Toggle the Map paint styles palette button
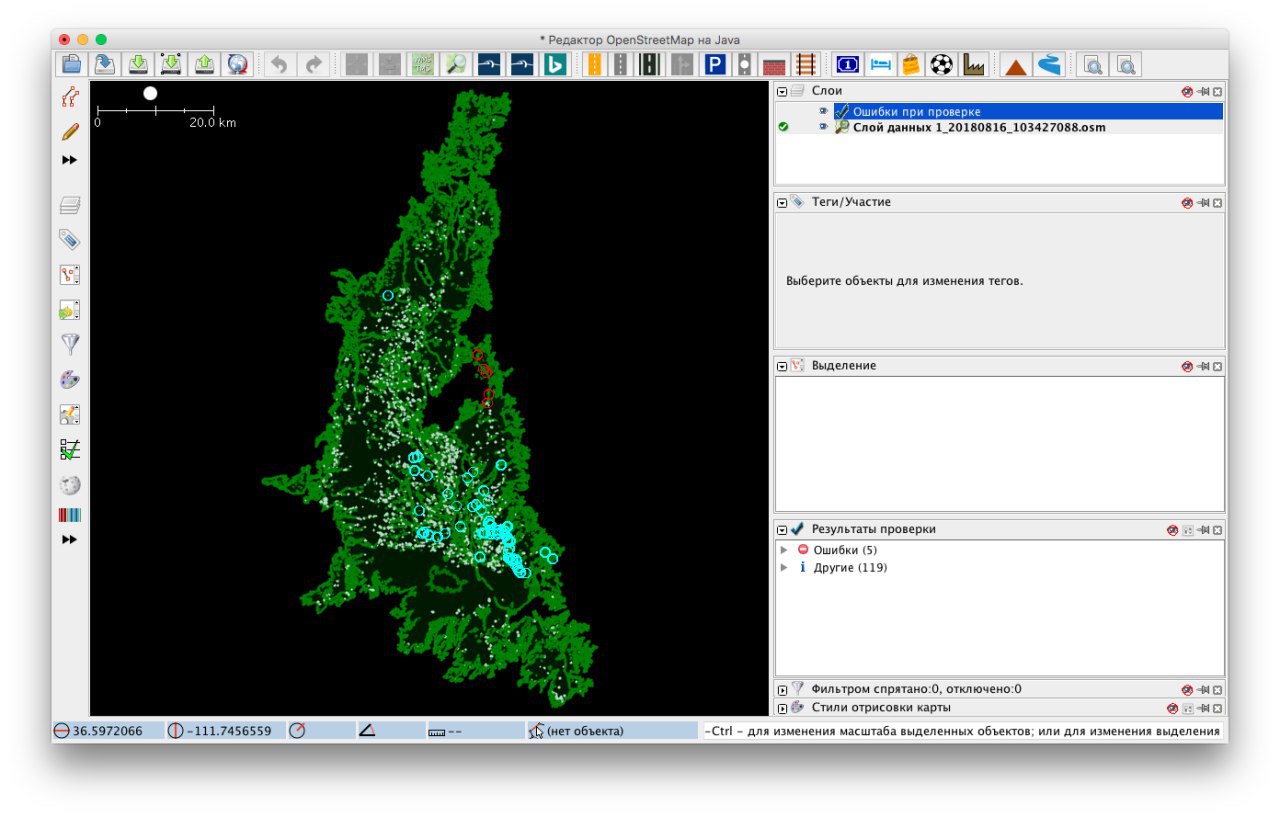Viewport: 1280px width, 817px height. pyautogui.click(x=70, y=379)
